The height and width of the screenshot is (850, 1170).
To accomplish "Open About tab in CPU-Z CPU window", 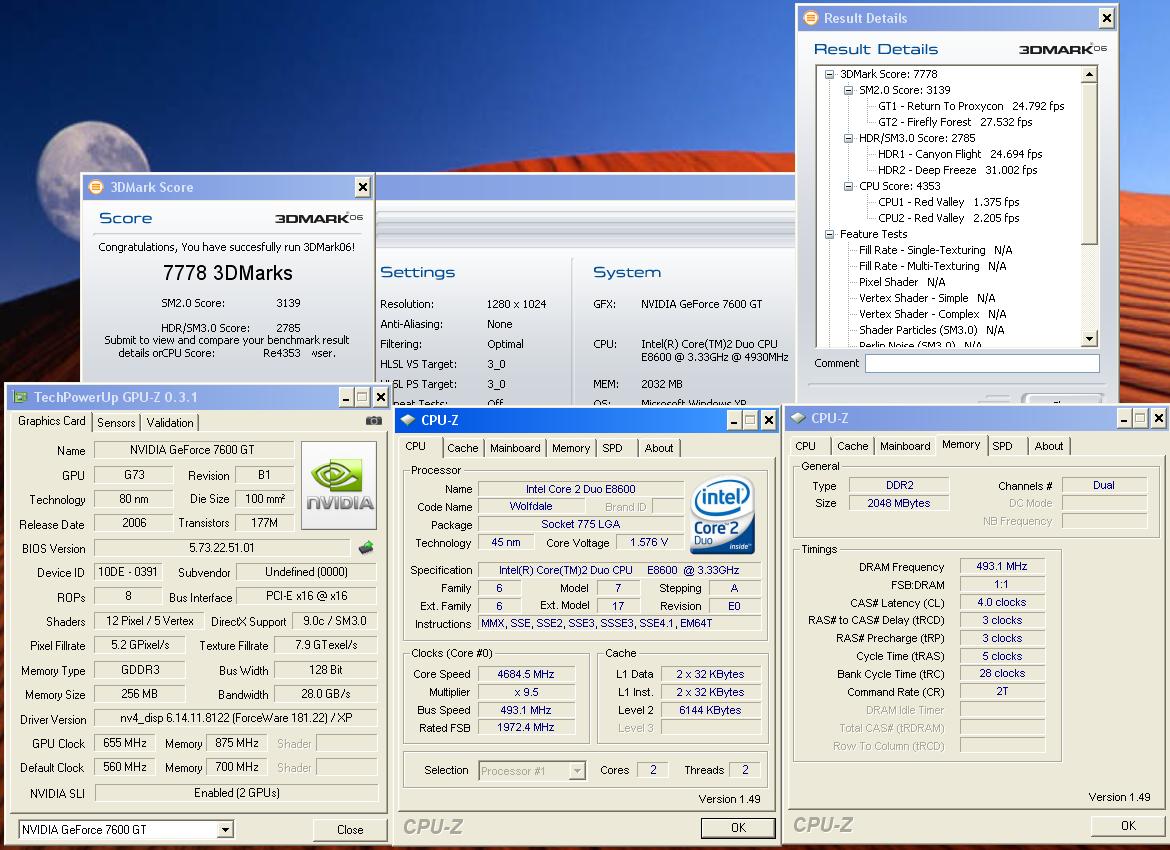I will (x=659, y=448).
